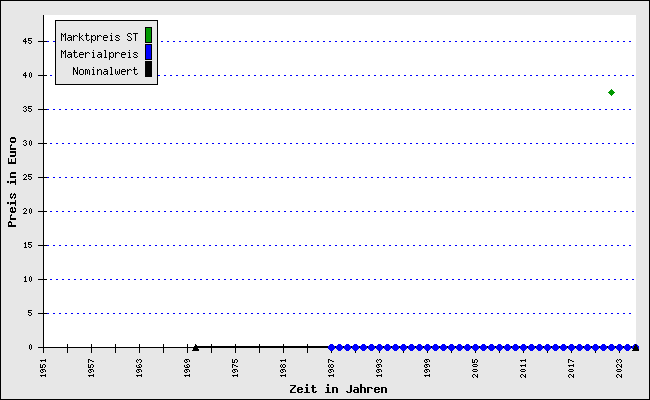Click the y-axis label '10'

[28, 279]
